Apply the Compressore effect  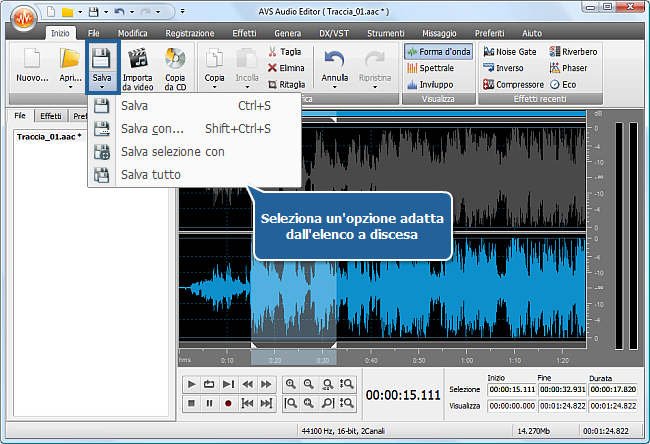click(x=513, y=85)
